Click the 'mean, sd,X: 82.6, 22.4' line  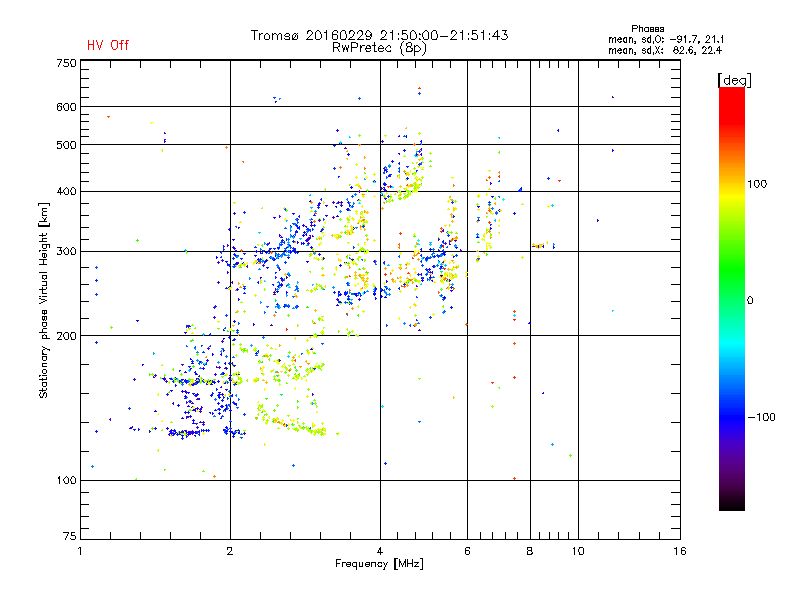[665, 50]
